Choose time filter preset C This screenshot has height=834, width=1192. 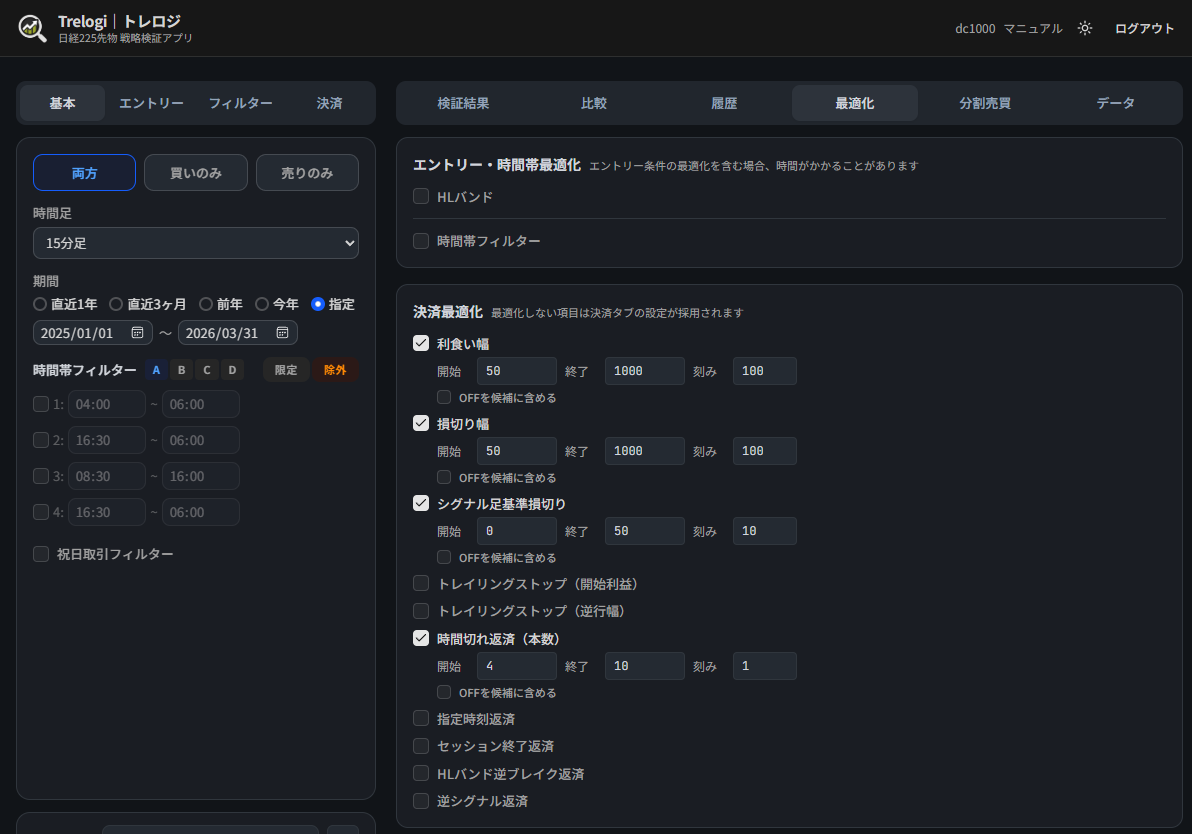(207, 370)
